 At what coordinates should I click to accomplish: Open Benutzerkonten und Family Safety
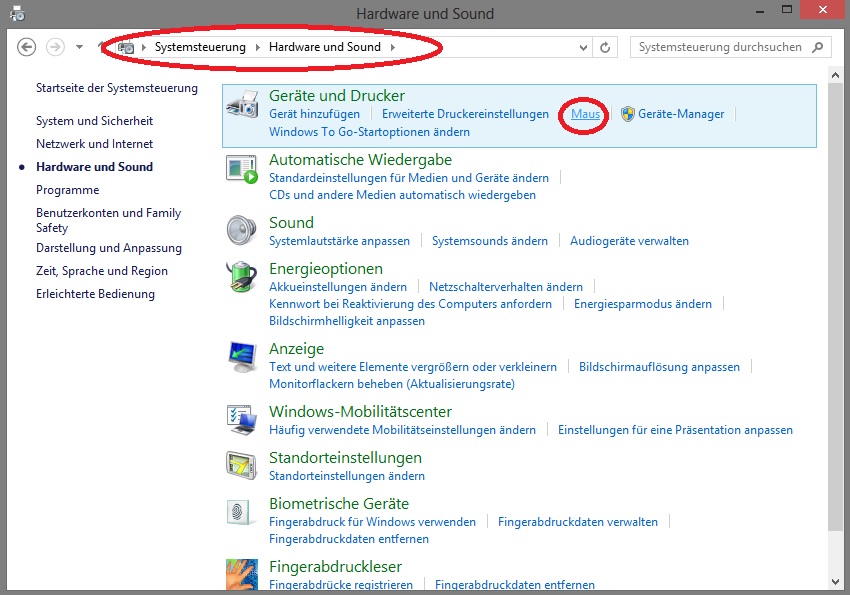click(x=108, y=220)
